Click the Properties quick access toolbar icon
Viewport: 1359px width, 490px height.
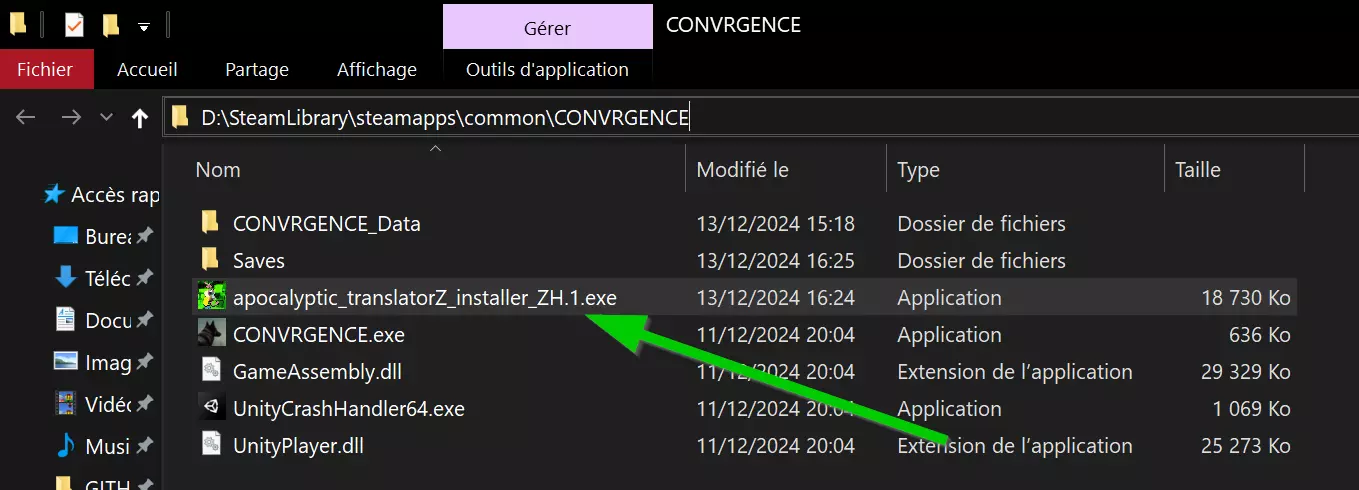coord(75,25)
